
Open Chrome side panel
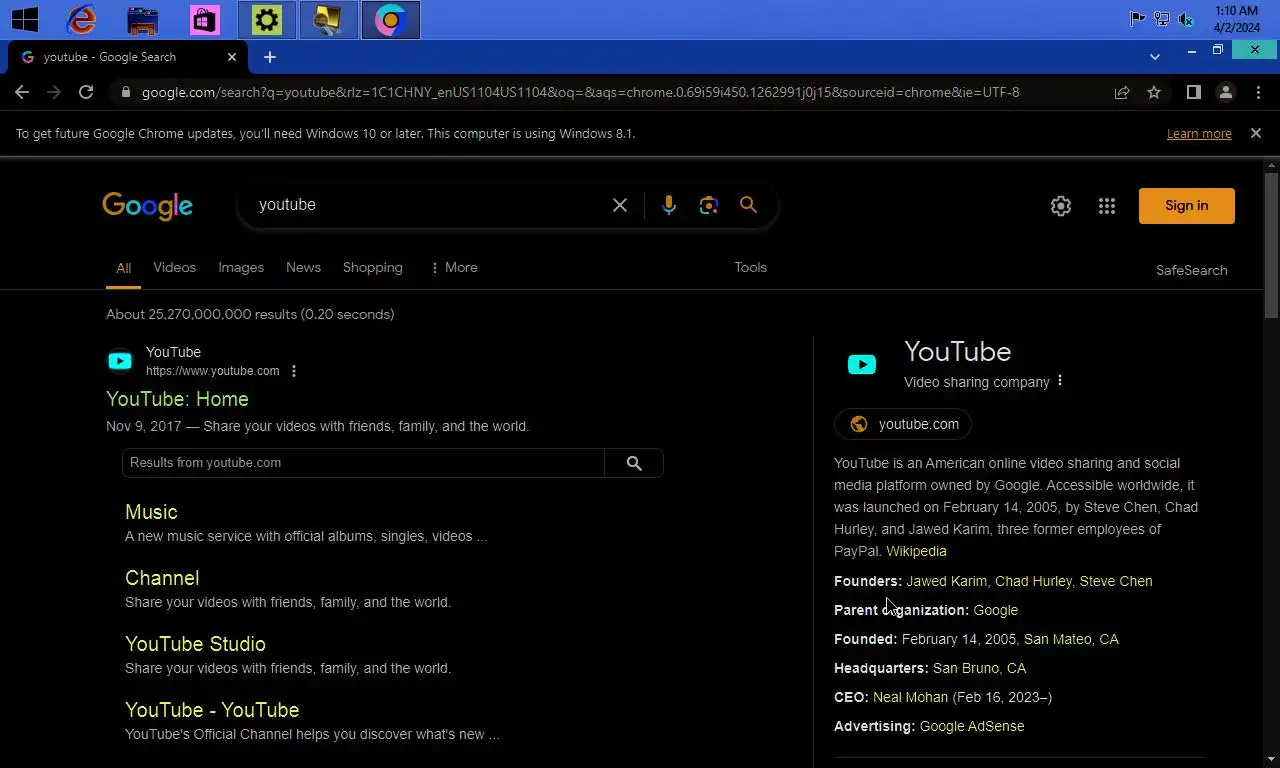pos(1193,92)
